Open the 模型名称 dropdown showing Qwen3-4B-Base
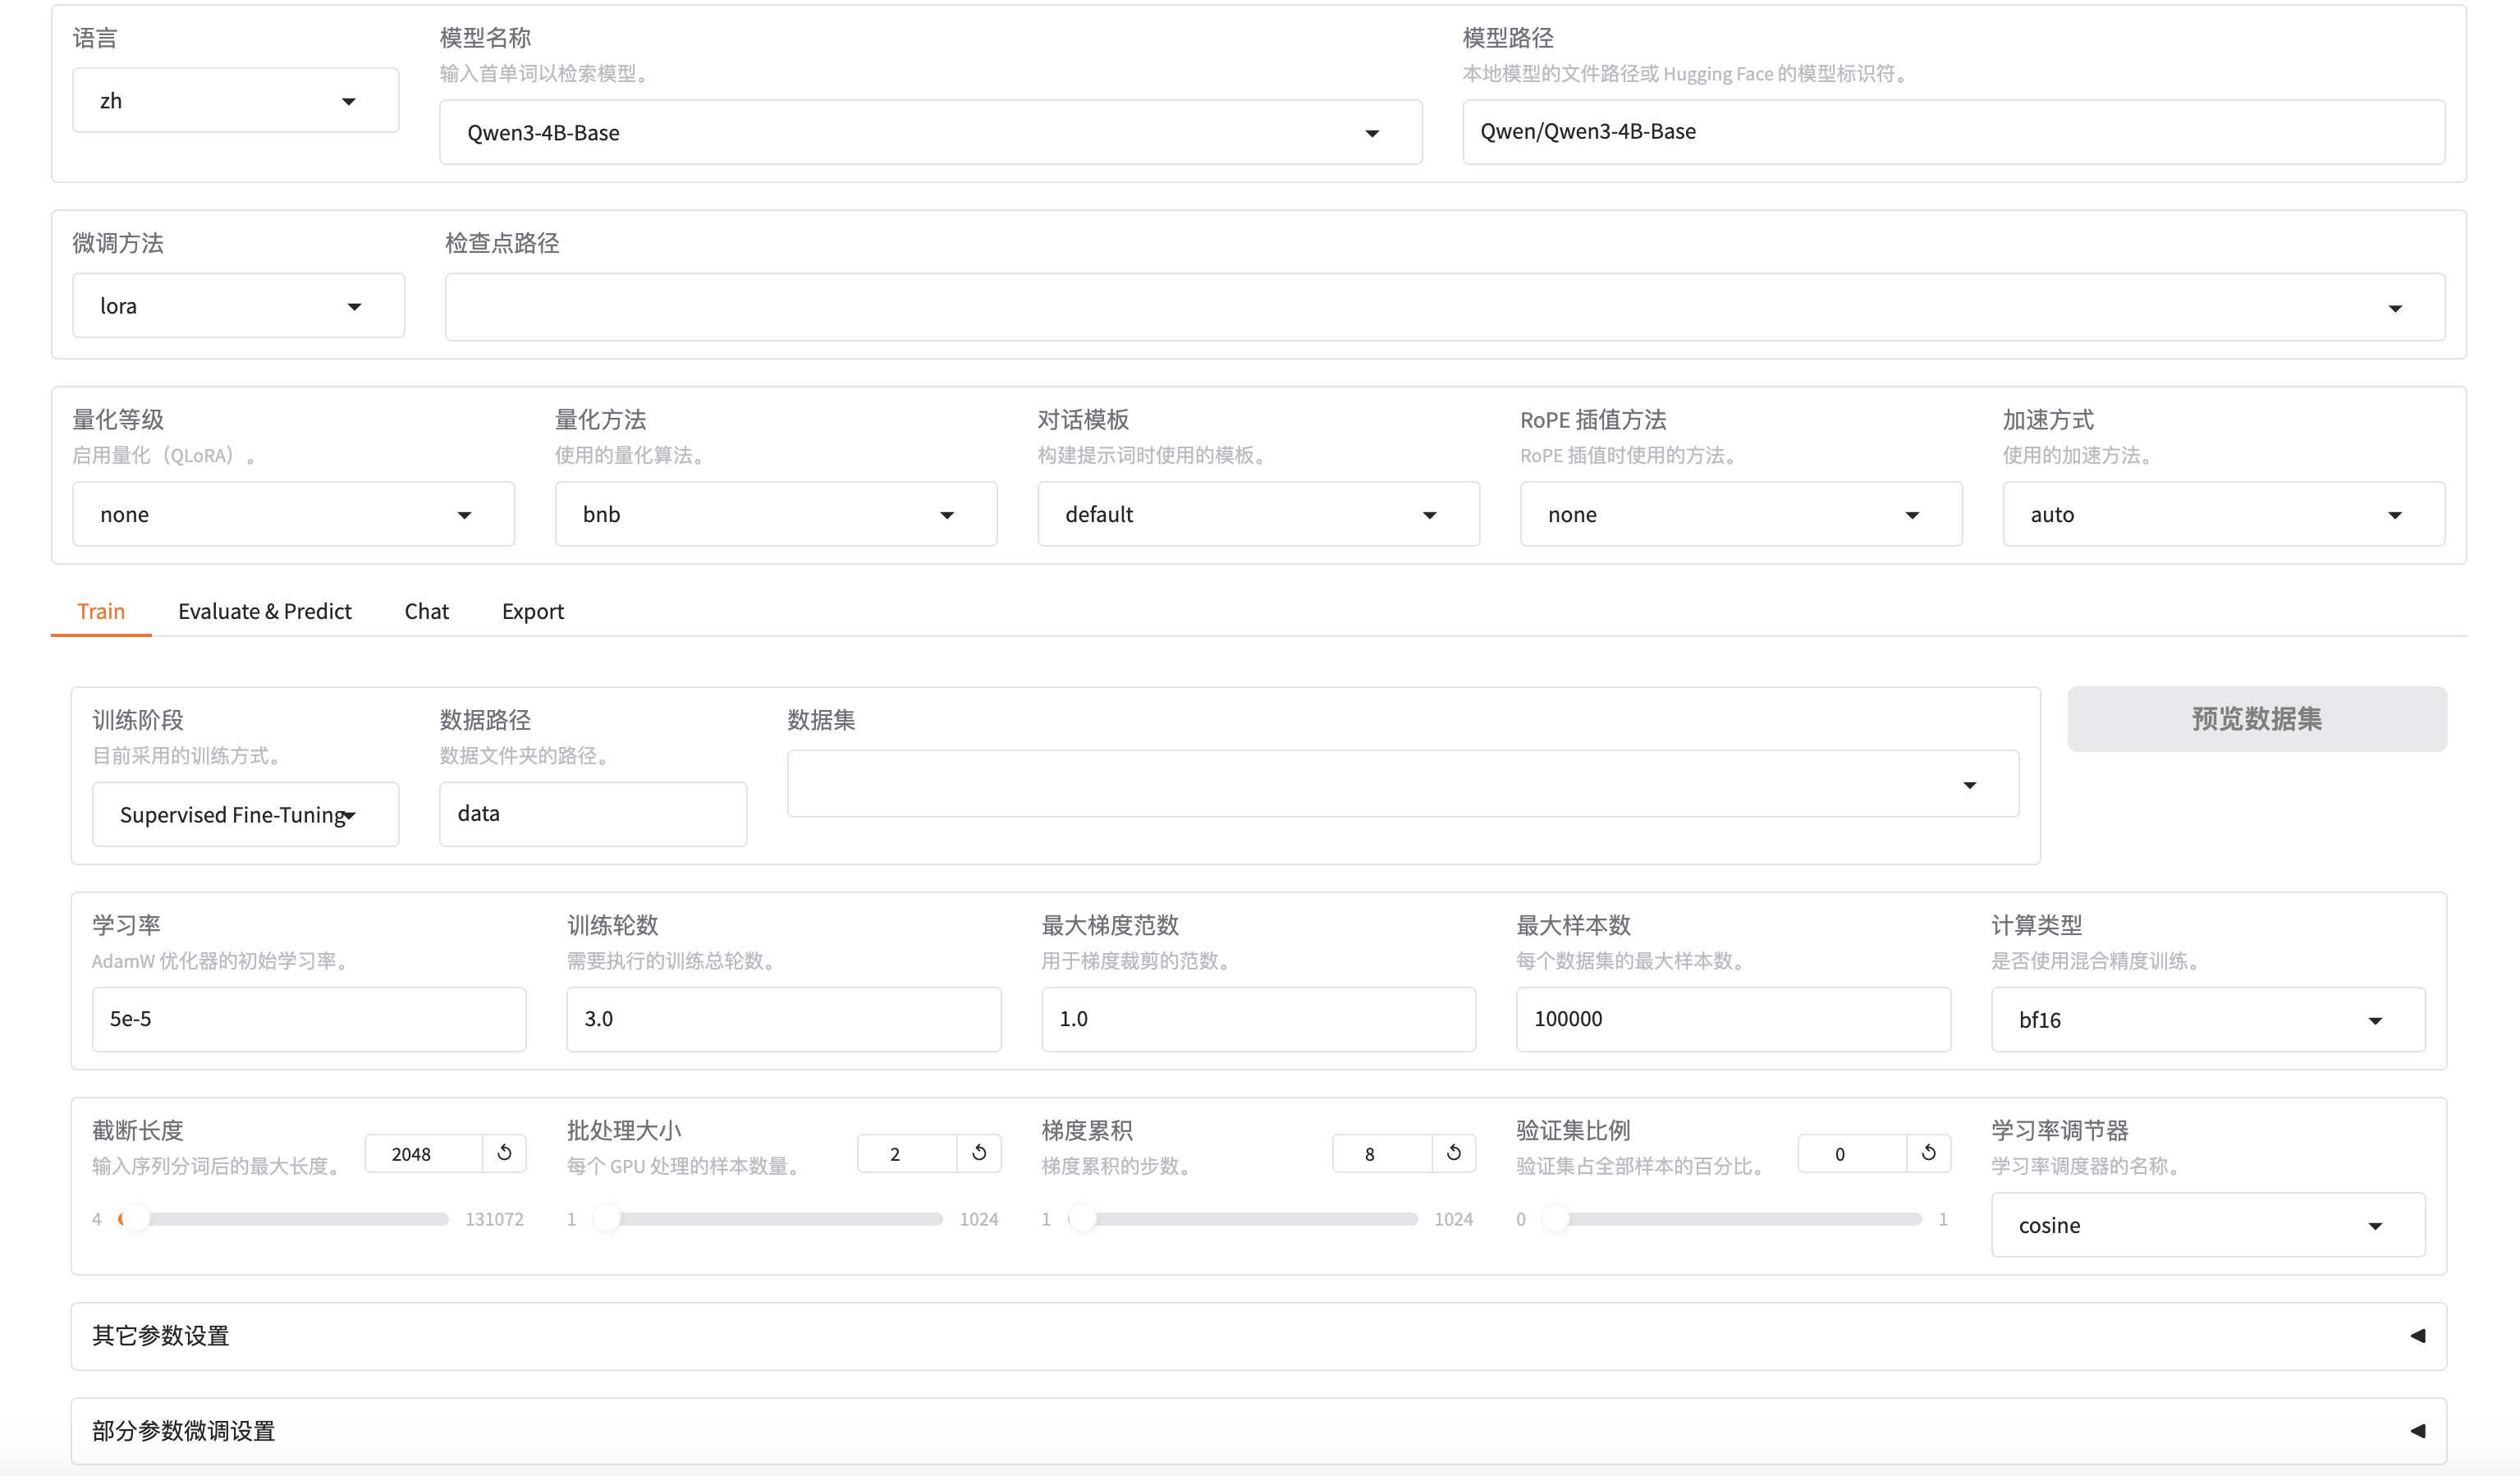The width and height of the screenshot is (2520, 1476). (930, 132)
